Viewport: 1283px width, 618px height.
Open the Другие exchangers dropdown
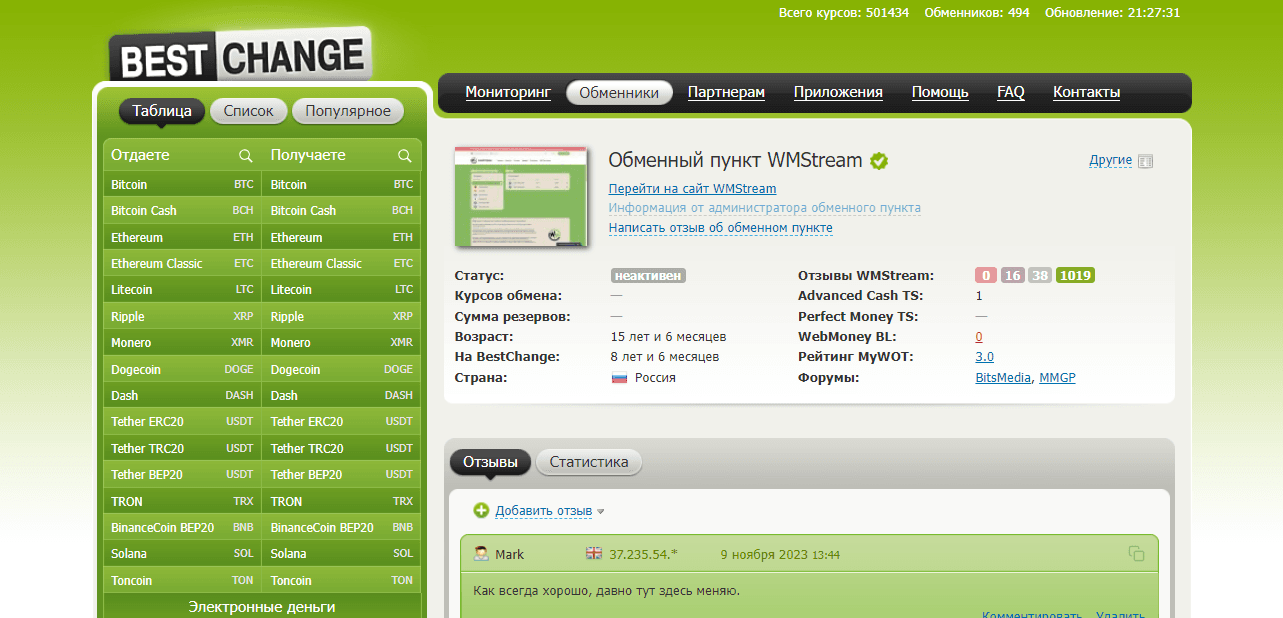(1110, 160)
